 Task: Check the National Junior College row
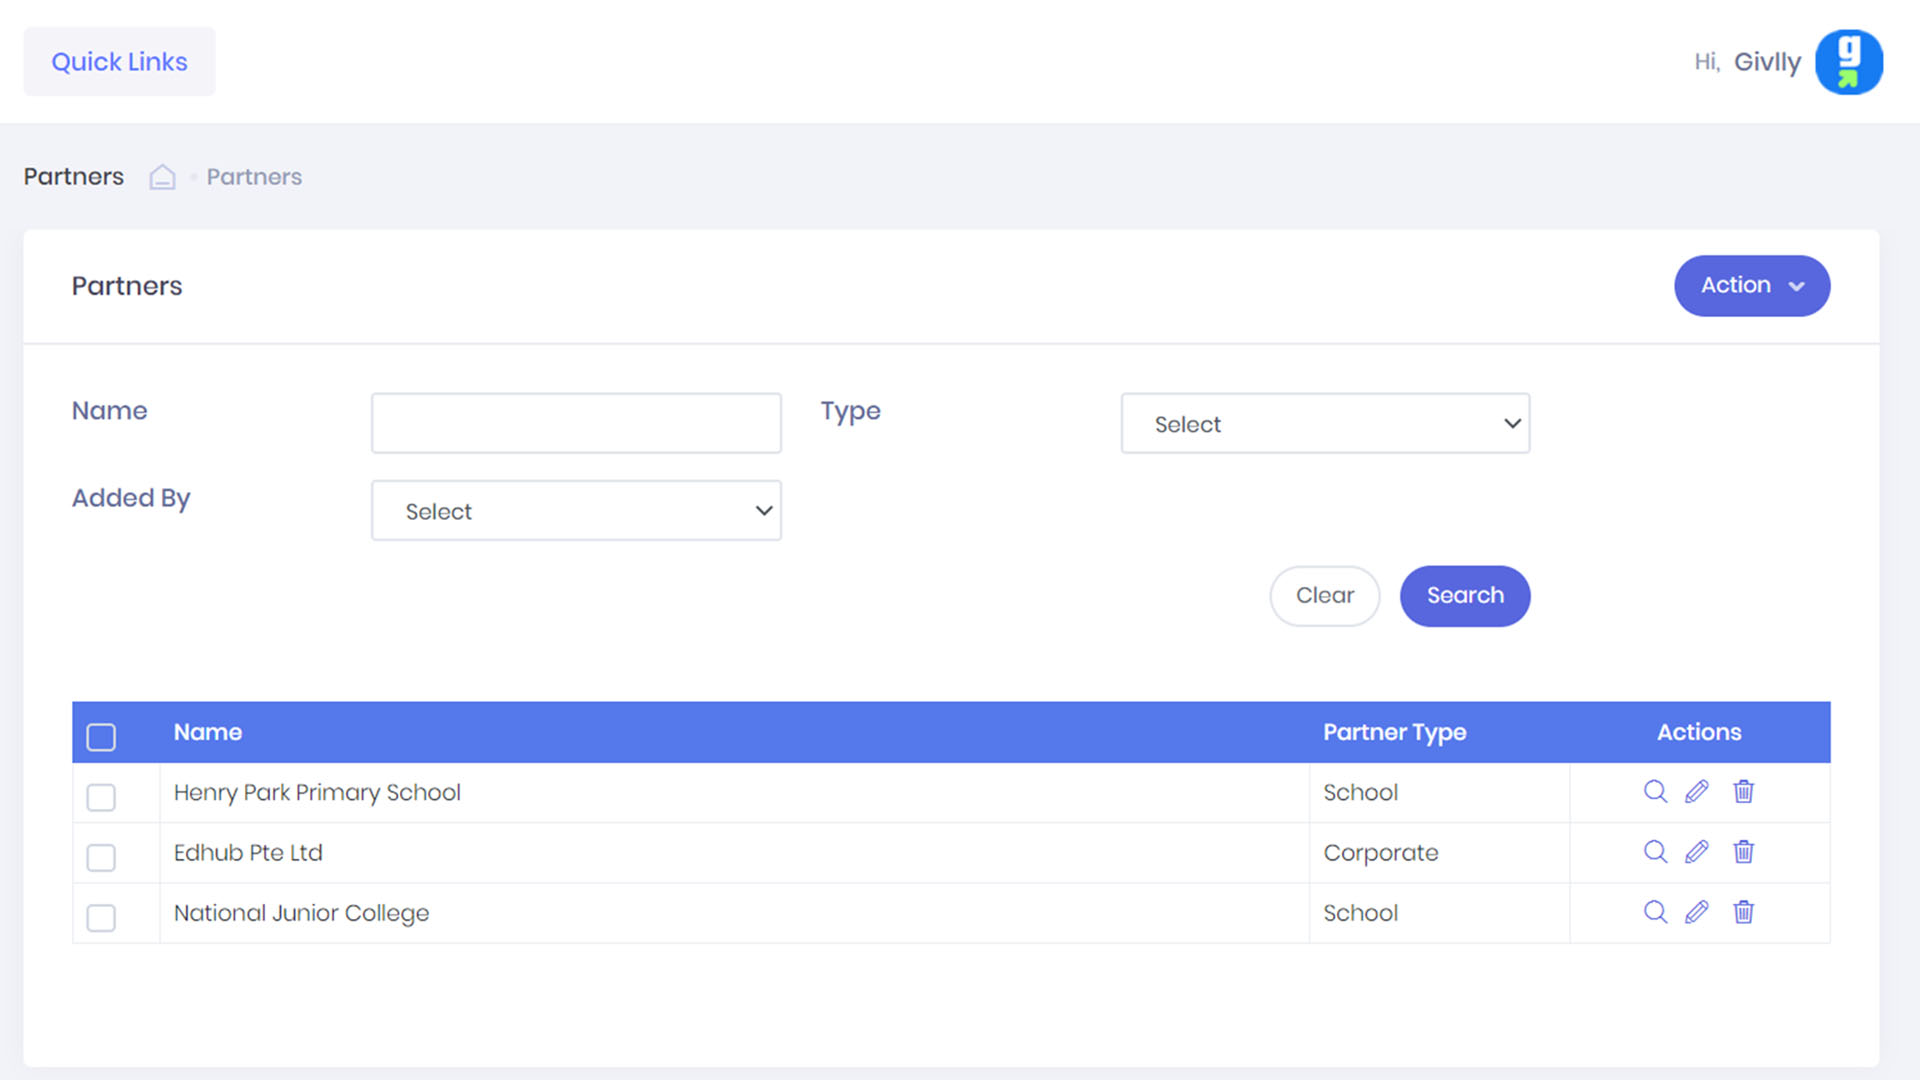(101, 917)
